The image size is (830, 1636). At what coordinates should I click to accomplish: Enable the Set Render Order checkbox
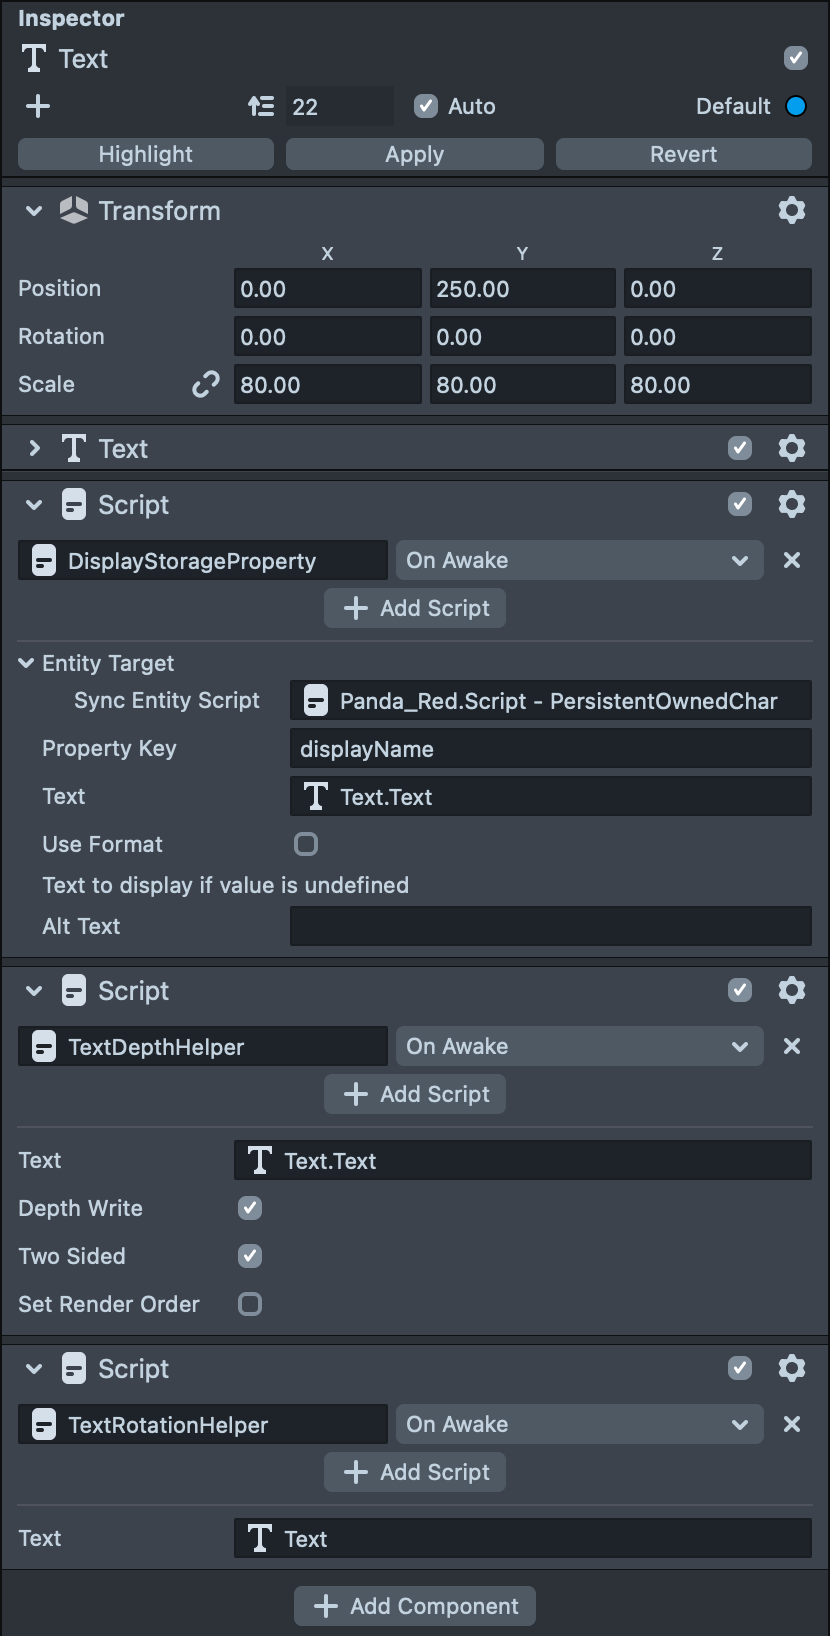point(250,1304)
